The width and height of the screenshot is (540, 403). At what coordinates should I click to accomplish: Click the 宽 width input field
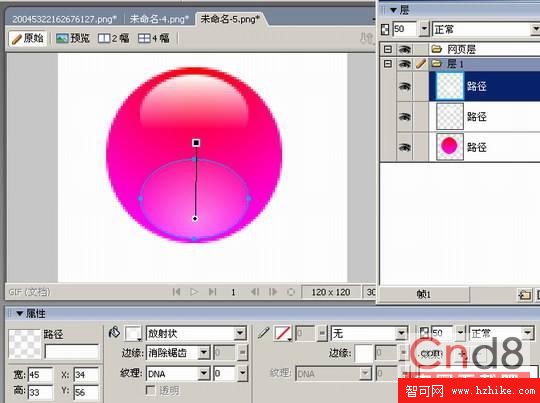(40, 374)
